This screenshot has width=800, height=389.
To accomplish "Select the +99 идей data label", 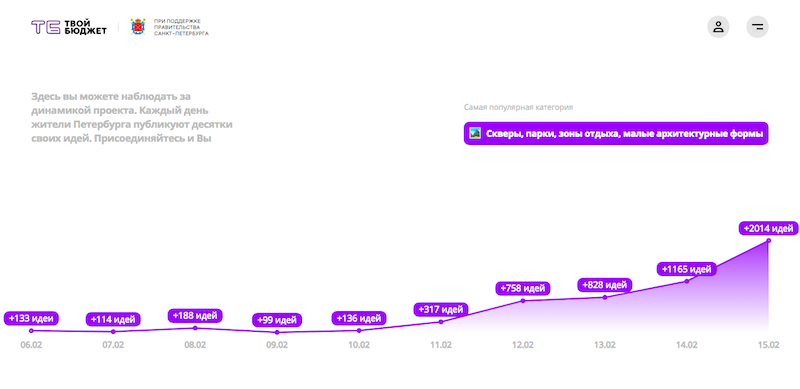I will pos(277,321).
